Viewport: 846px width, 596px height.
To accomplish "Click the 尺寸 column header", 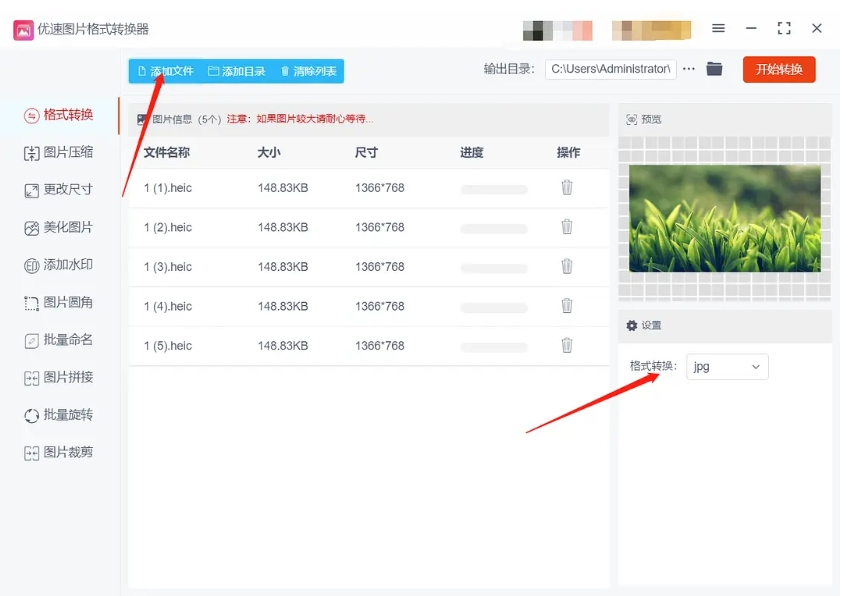I will 366,153.
